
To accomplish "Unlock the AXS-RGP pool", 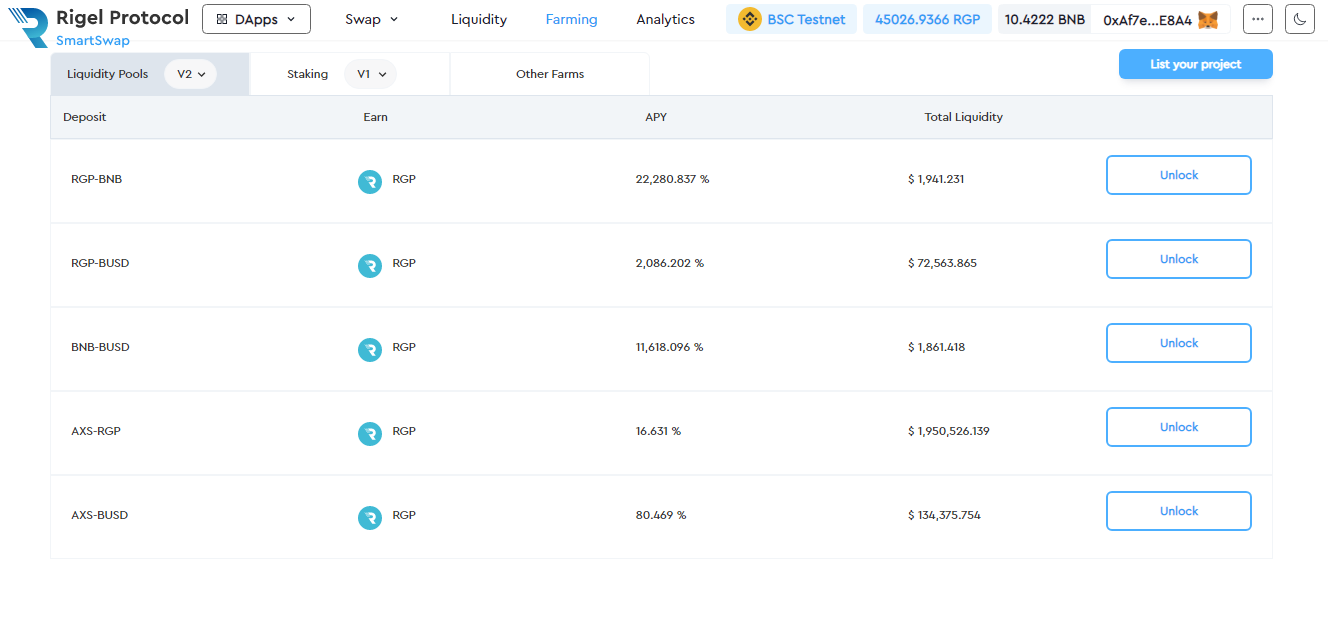I will point(1179,427).
